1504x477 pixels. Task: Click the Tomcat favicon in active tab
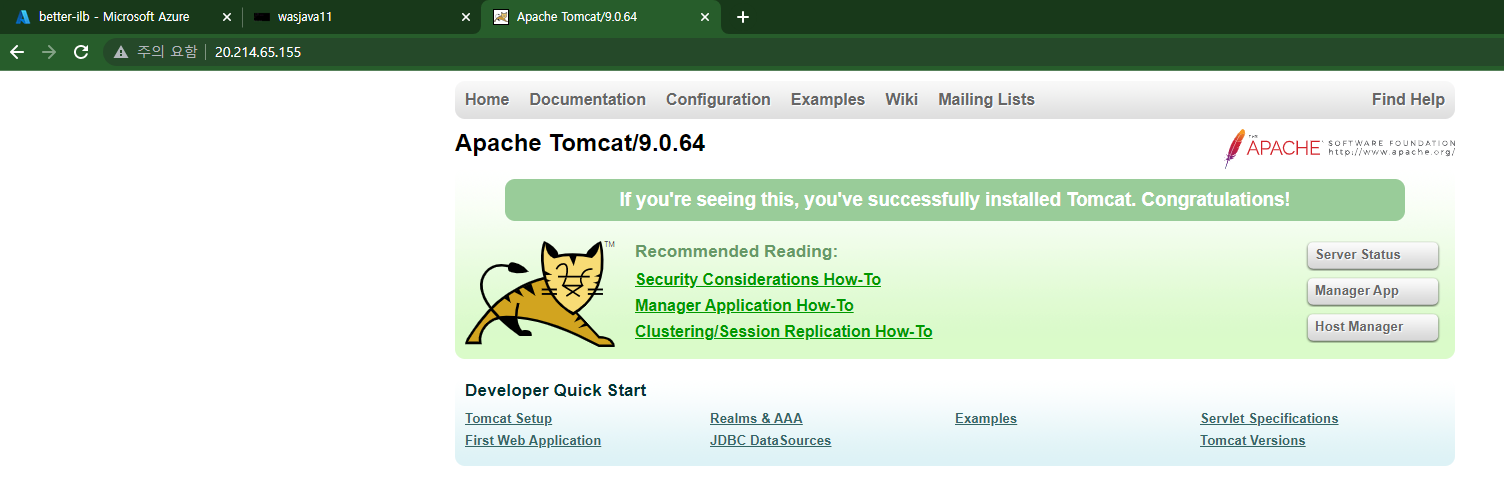501,17
